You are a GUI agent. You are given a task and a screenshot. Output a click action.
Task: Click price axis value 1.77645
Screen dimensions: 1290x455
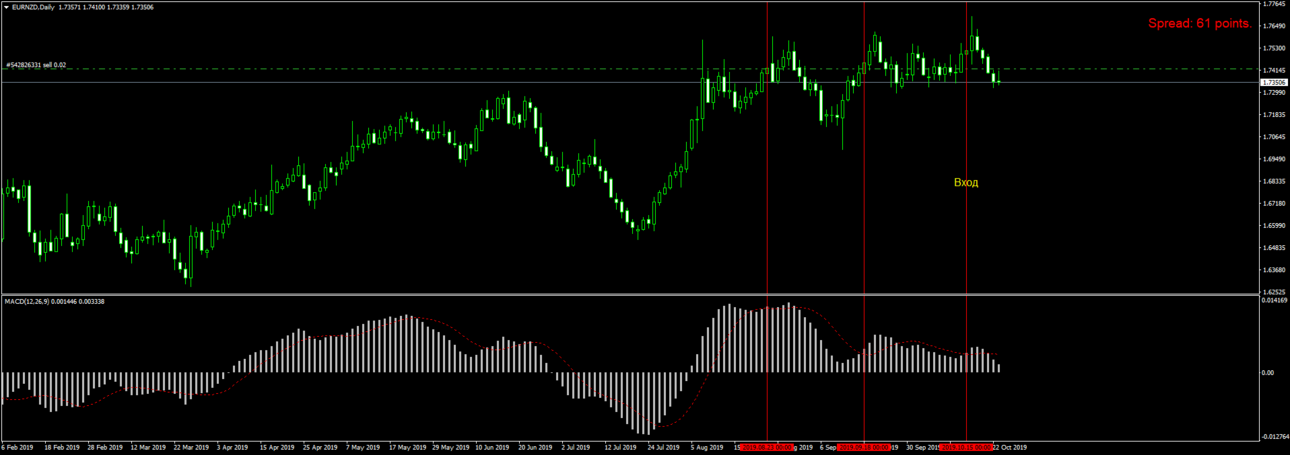1273,4
